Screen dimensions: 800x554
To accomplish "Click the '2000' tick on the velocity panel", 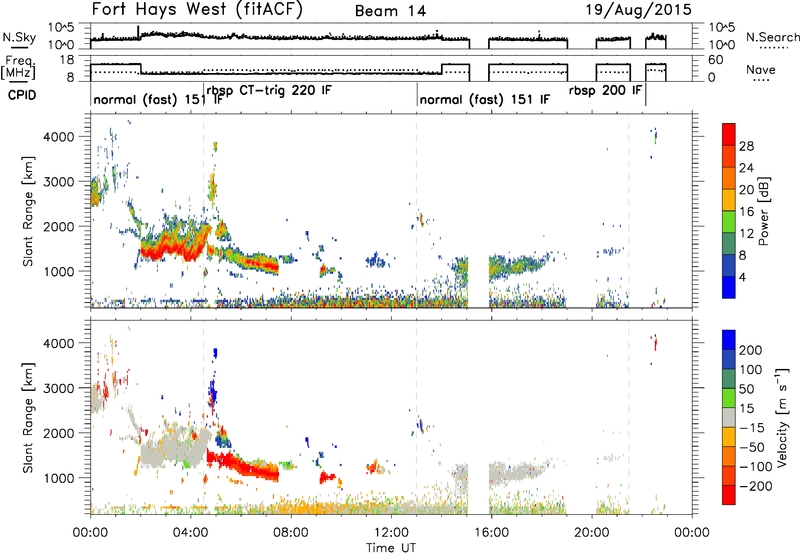I will (60, 433).
